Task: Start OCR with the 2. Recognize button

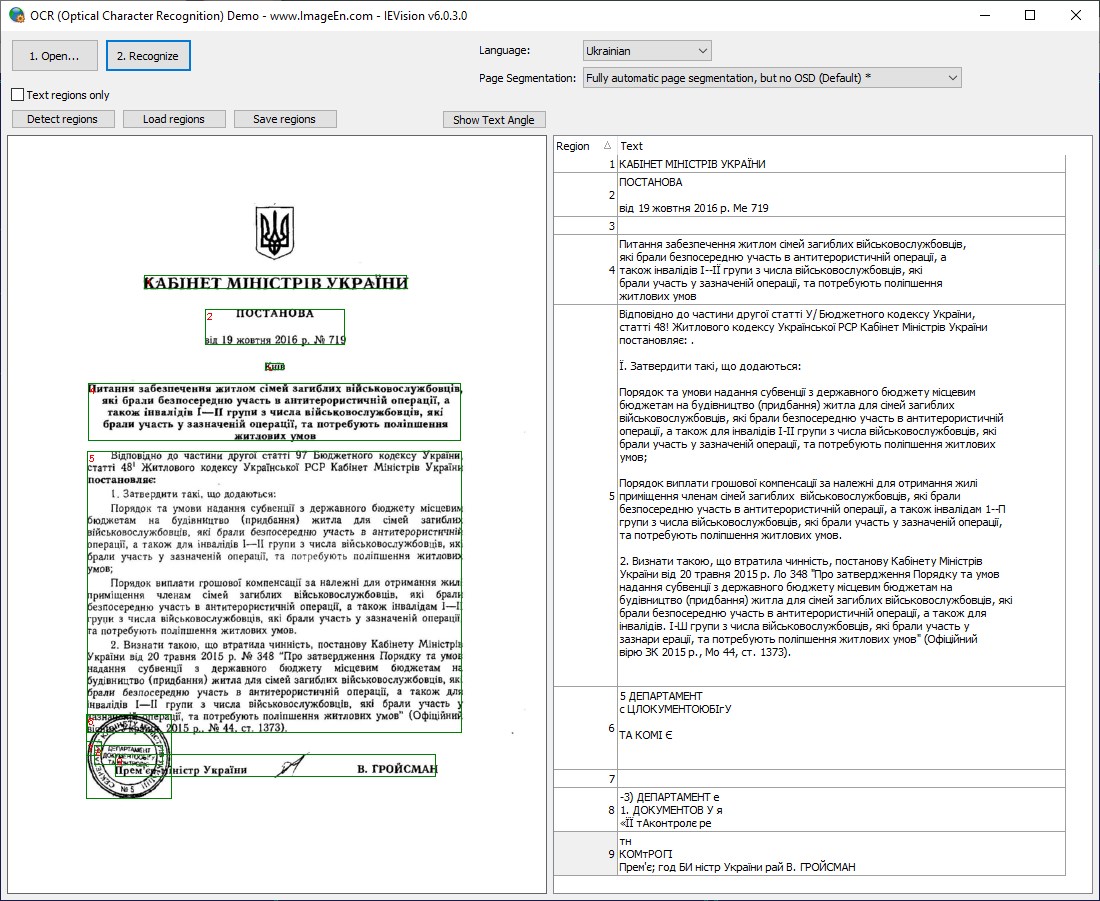Action: click(x=148, y=56)
